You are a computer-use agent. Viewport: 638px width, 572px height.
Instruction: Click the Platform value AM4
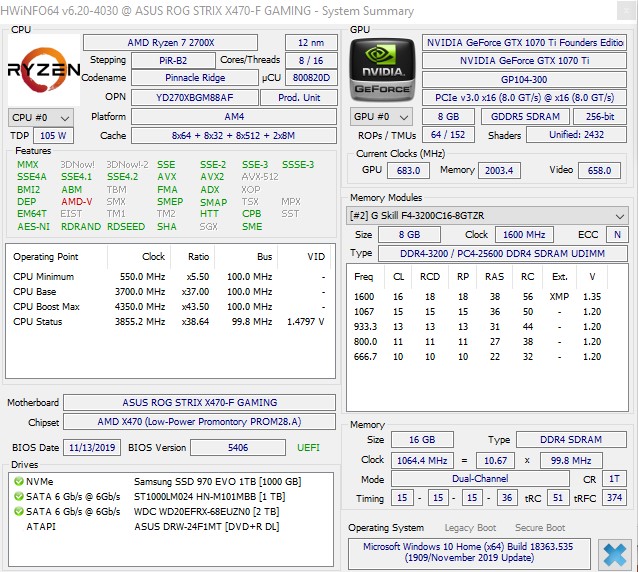pyautogui.click(x=234, y=117)
